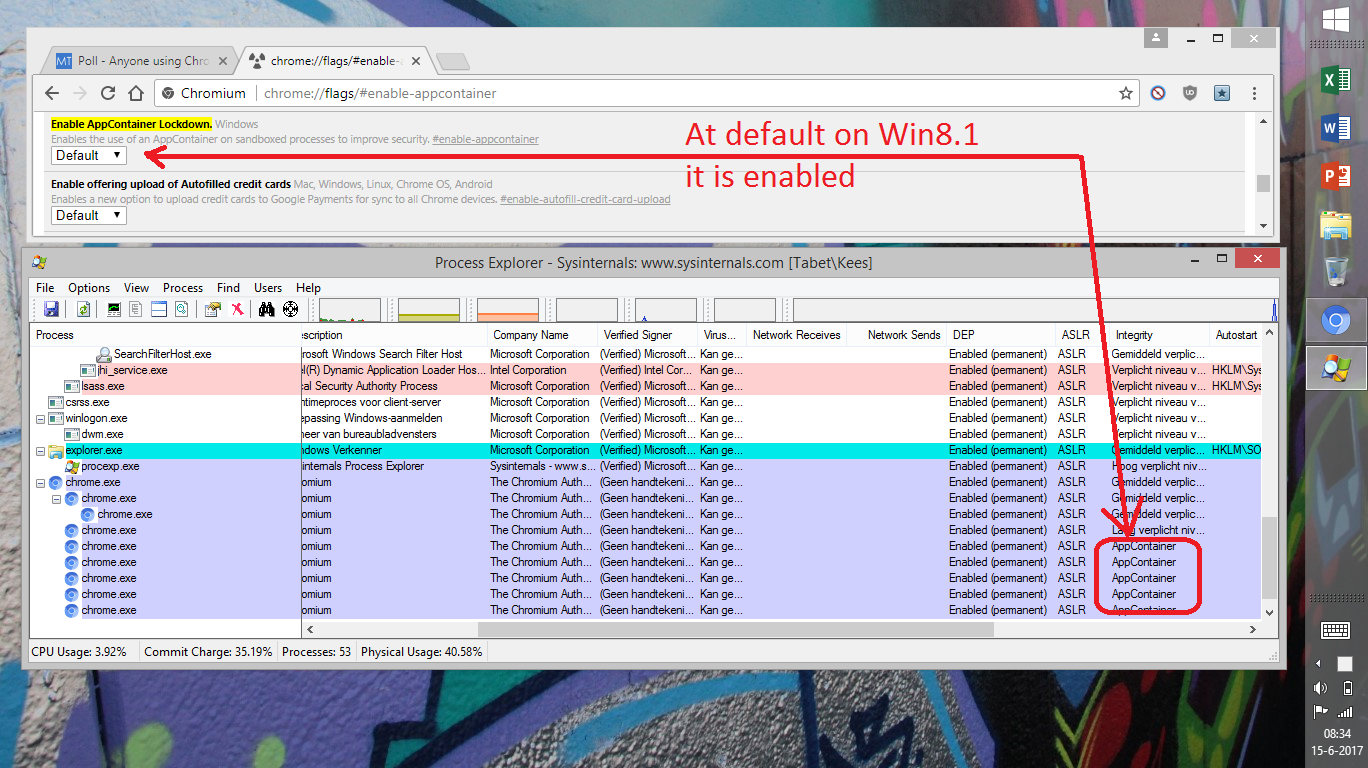This screenshot has height=768, width=1368.
Task: Click the Chromium back arrow button
Action: click(x=52, y=93)
